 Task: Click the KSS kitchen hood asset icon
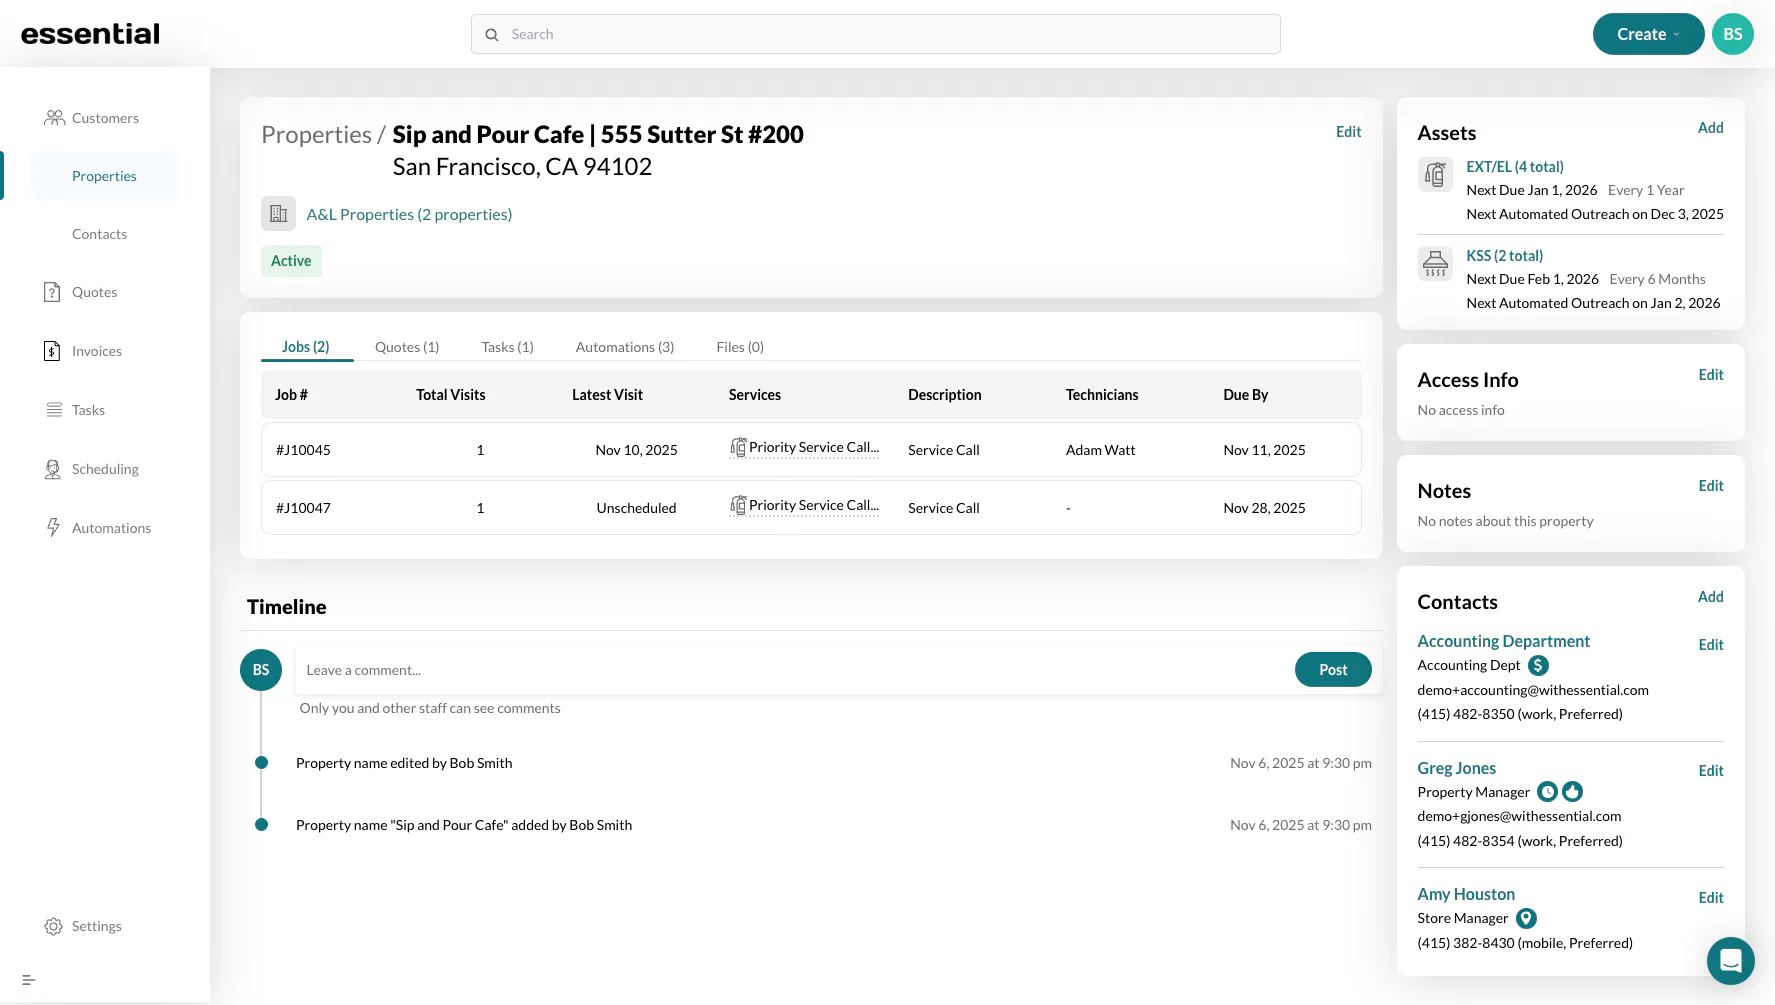1435,264
